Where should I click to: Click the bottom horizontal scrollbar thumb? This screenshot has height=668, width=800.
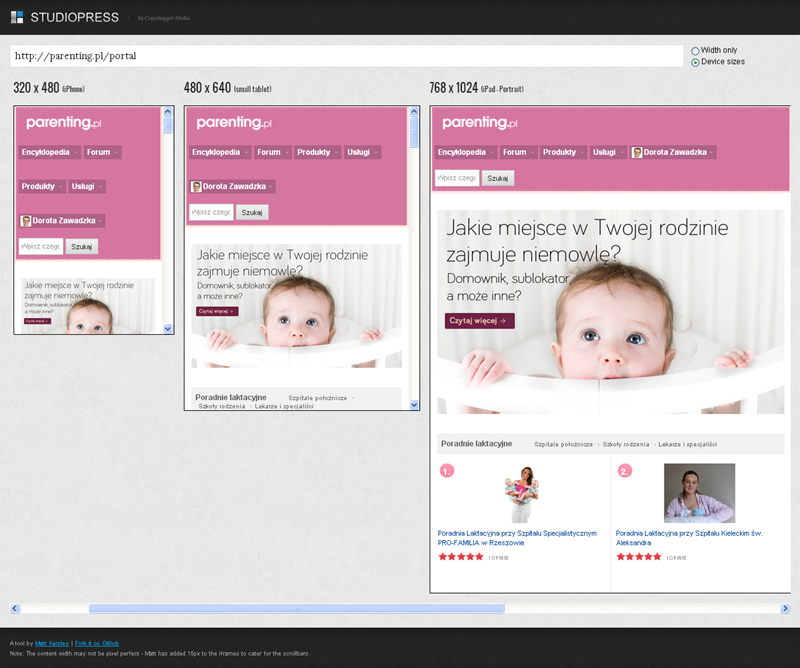[296, 608]
